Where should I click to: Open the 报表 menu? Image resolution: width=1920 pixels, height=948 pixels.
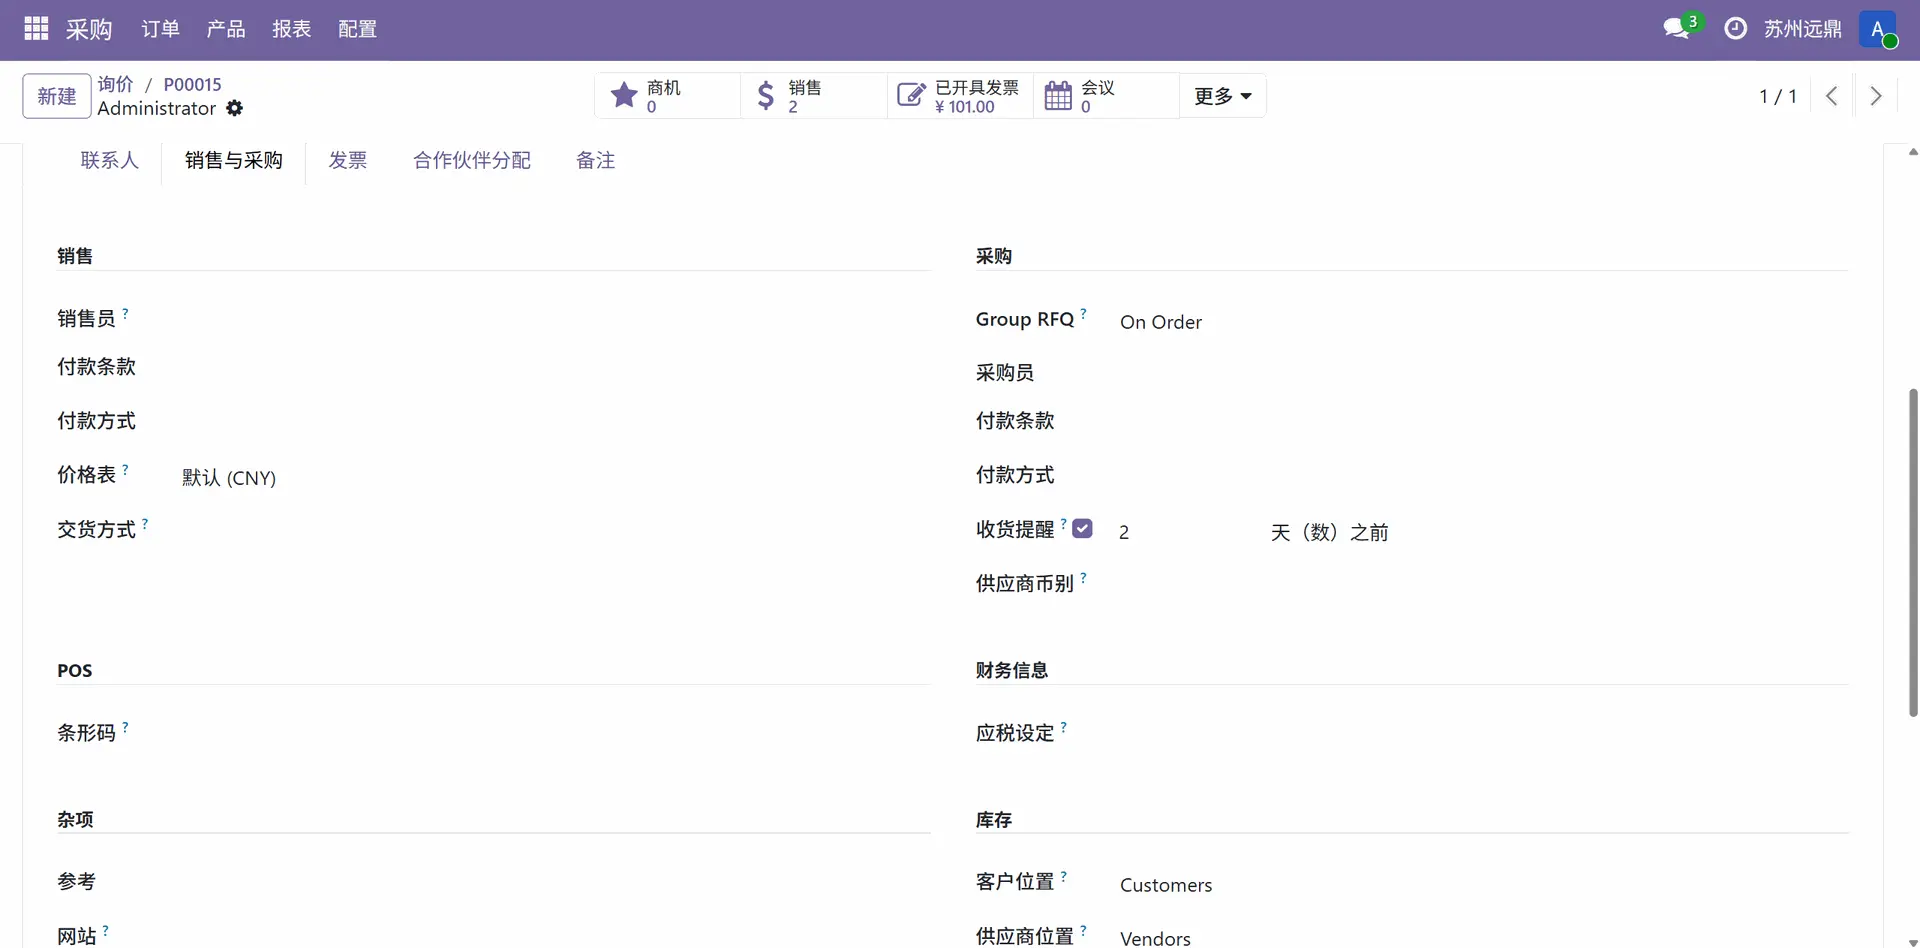pyautogui.click(x=291, y=29)
